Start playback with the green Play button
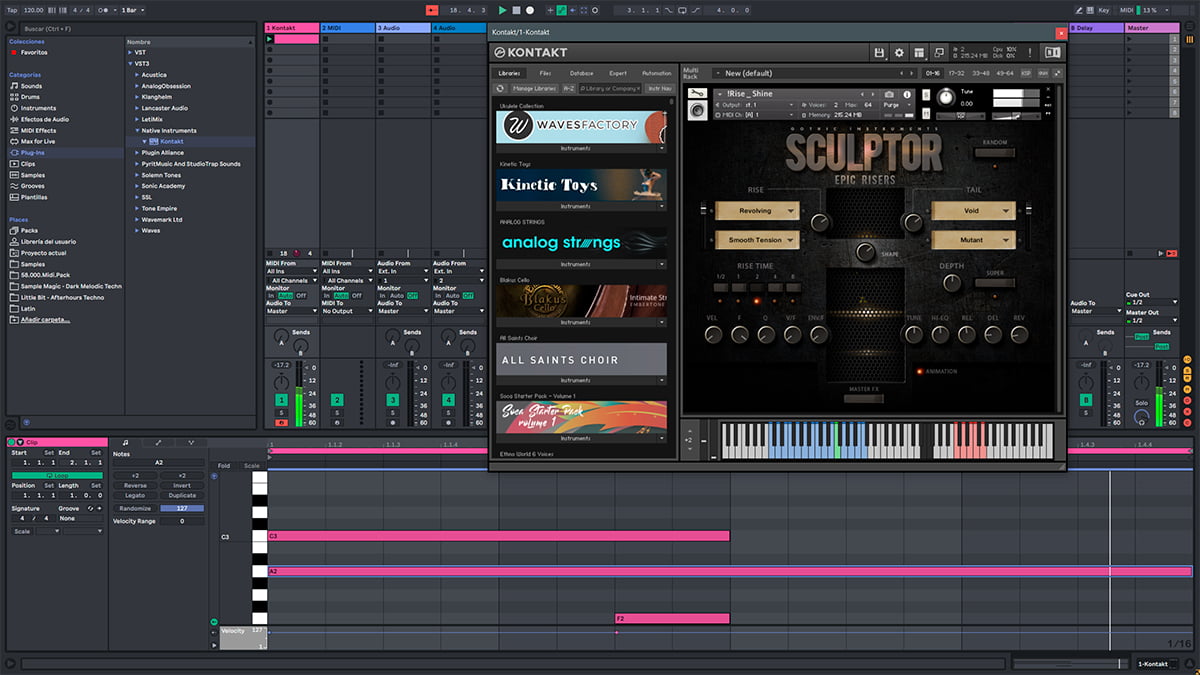Screen dimensions: 1200x675 click(502, 10)
